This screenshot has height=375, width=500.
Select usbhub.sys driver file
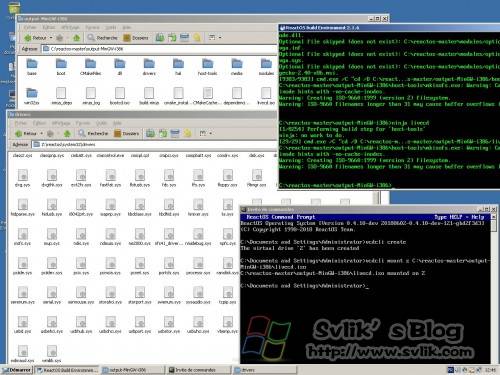(81, 324)
